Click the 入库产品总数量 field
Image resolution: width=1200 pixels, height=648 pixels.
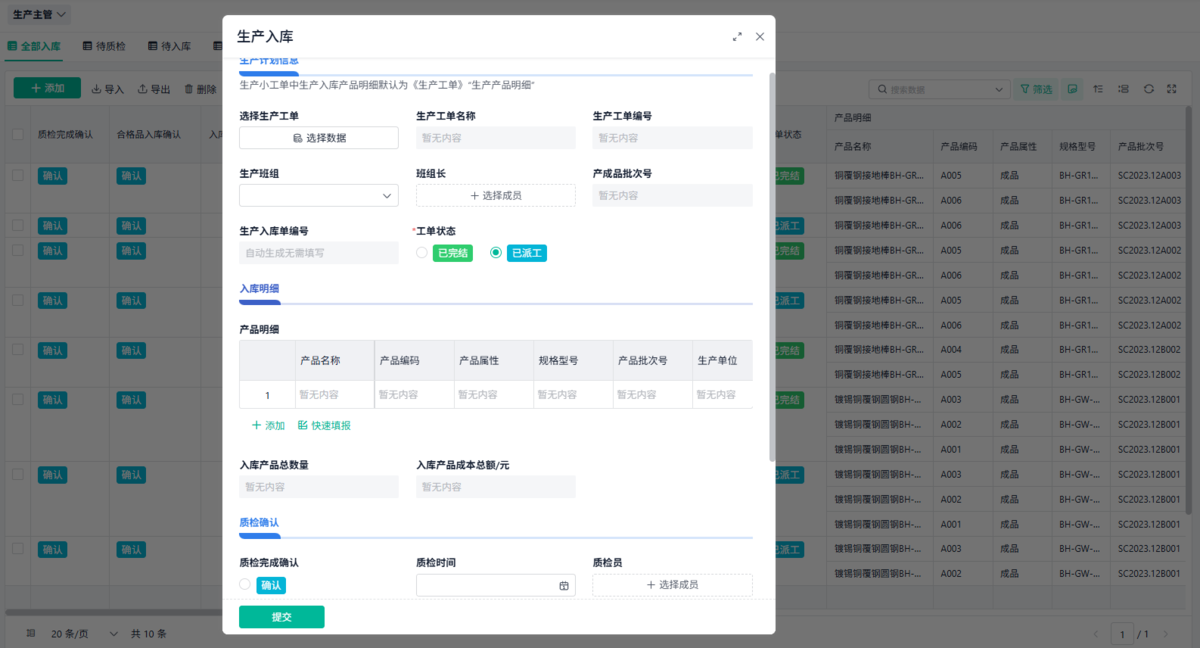[319, 487]
